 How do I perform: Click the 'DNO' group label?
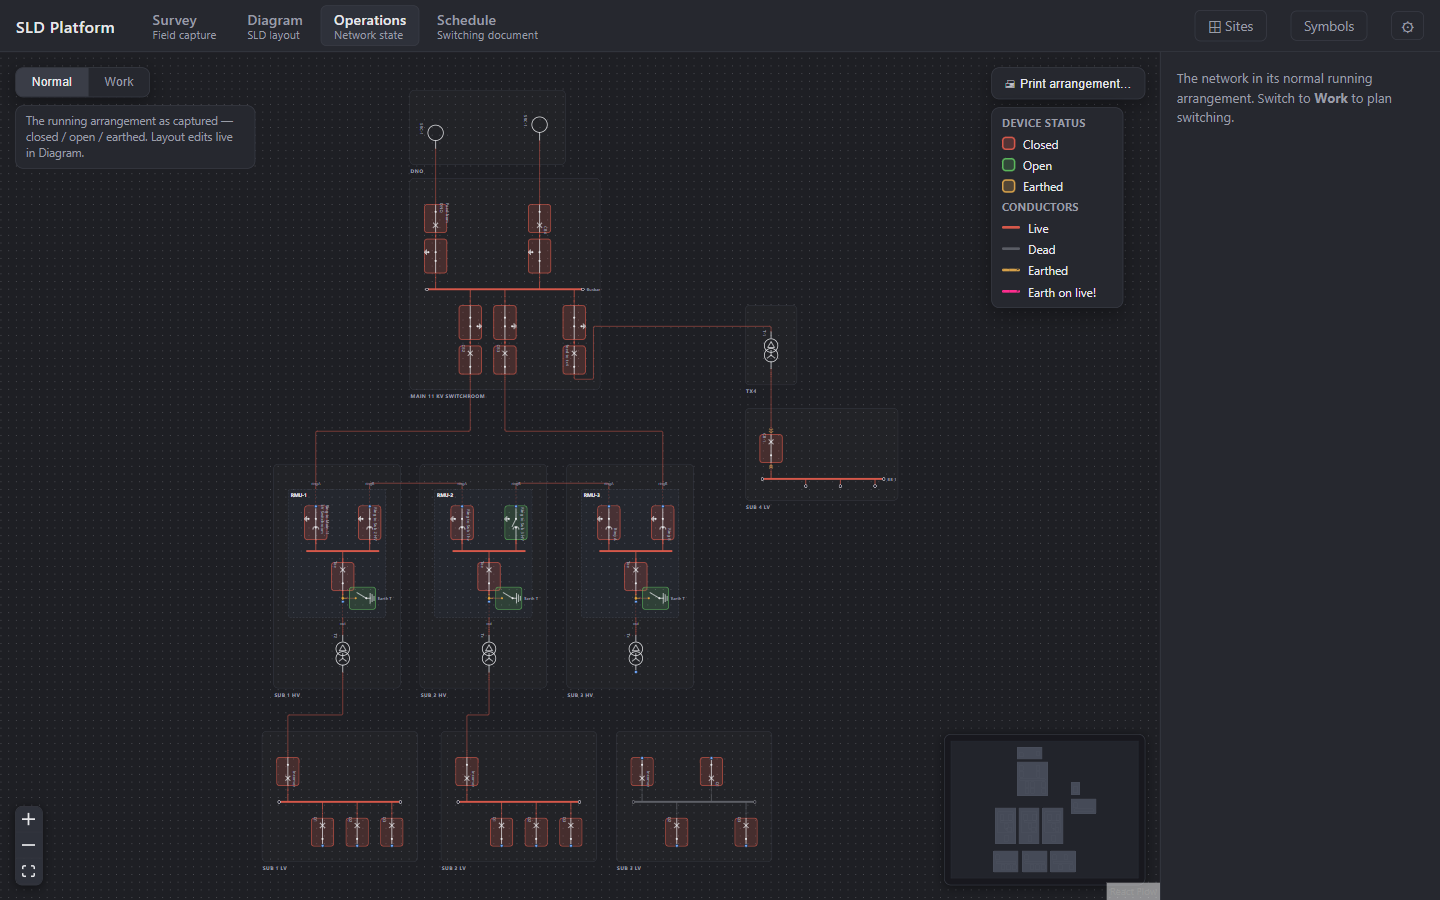tap(417, 171)
